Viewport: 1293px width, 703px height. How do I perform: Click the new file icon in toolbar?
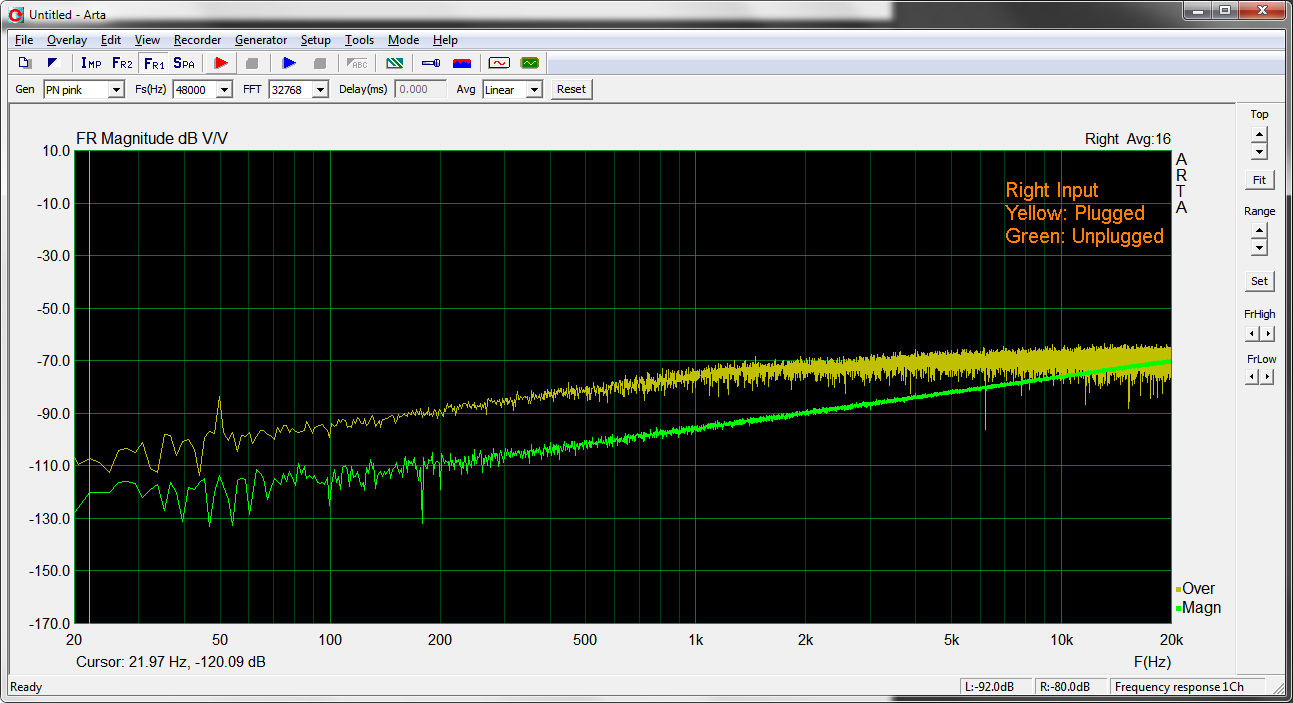pos(25,63)
